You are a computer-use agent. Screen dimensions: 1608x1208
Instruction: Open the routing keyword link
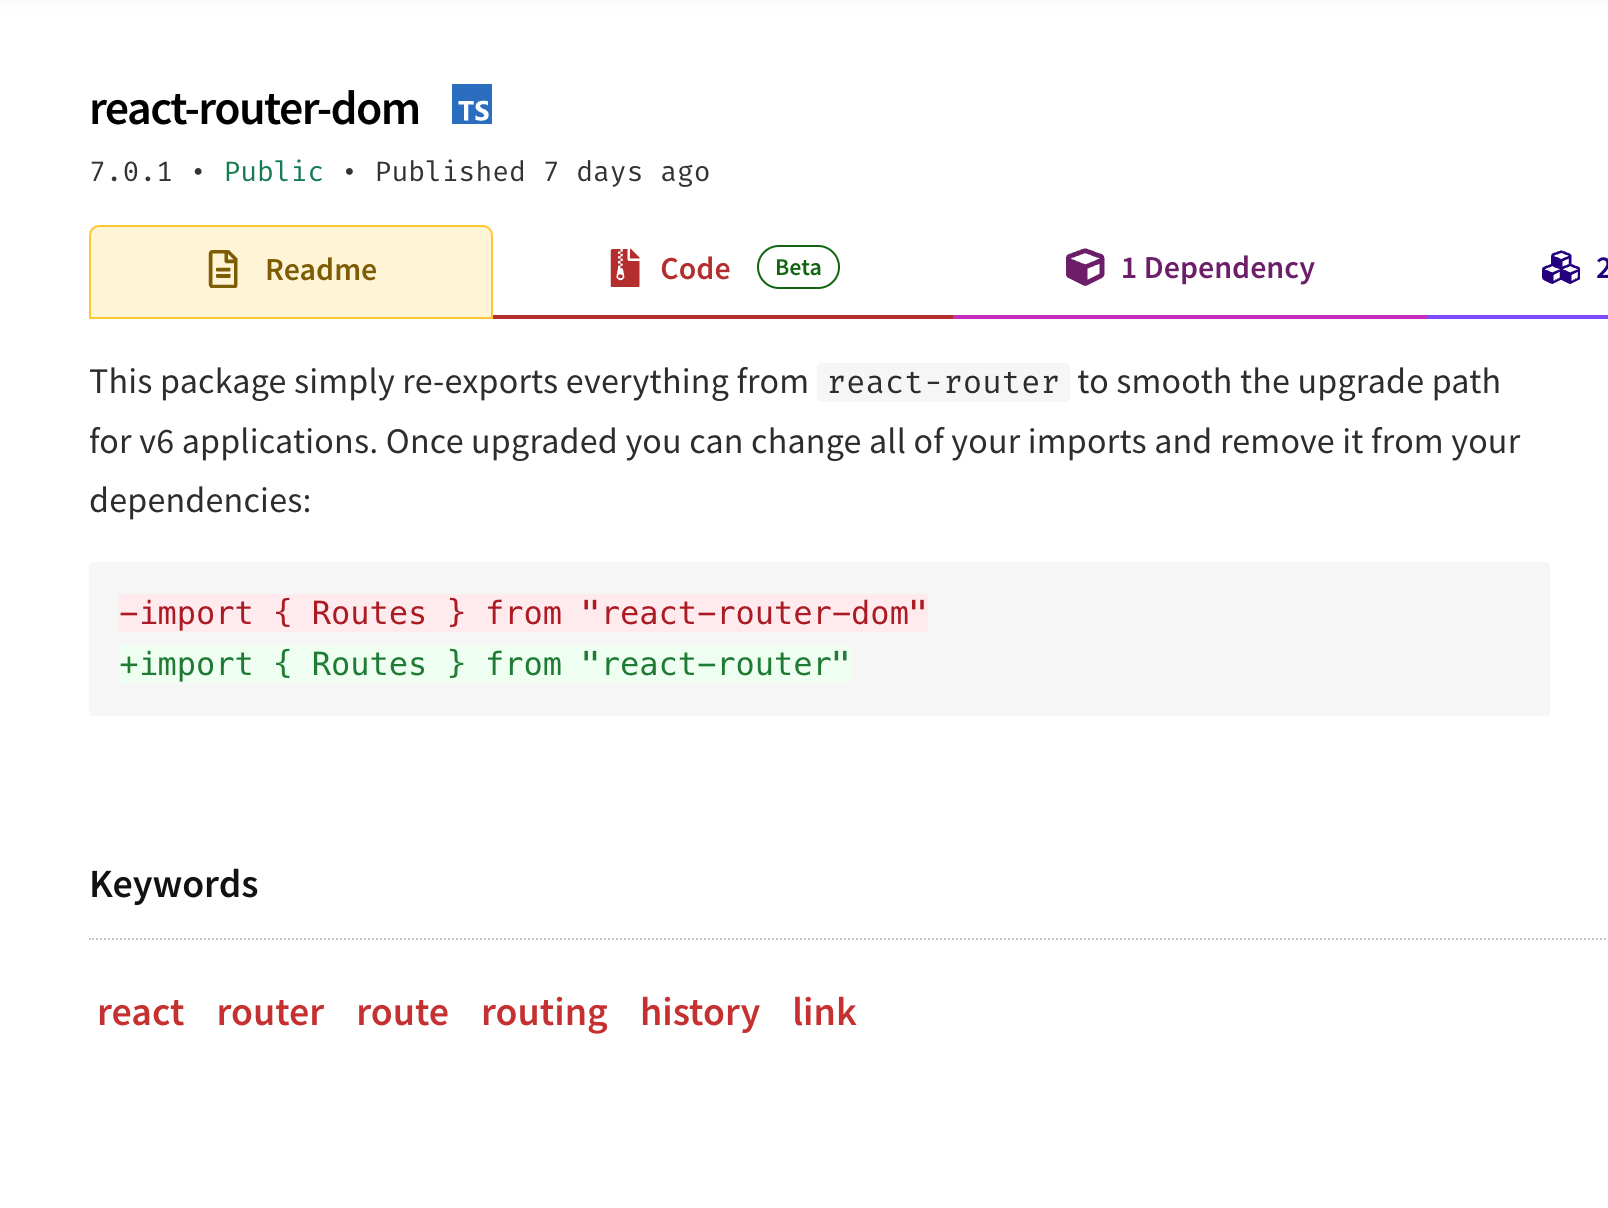point(544,1013)
